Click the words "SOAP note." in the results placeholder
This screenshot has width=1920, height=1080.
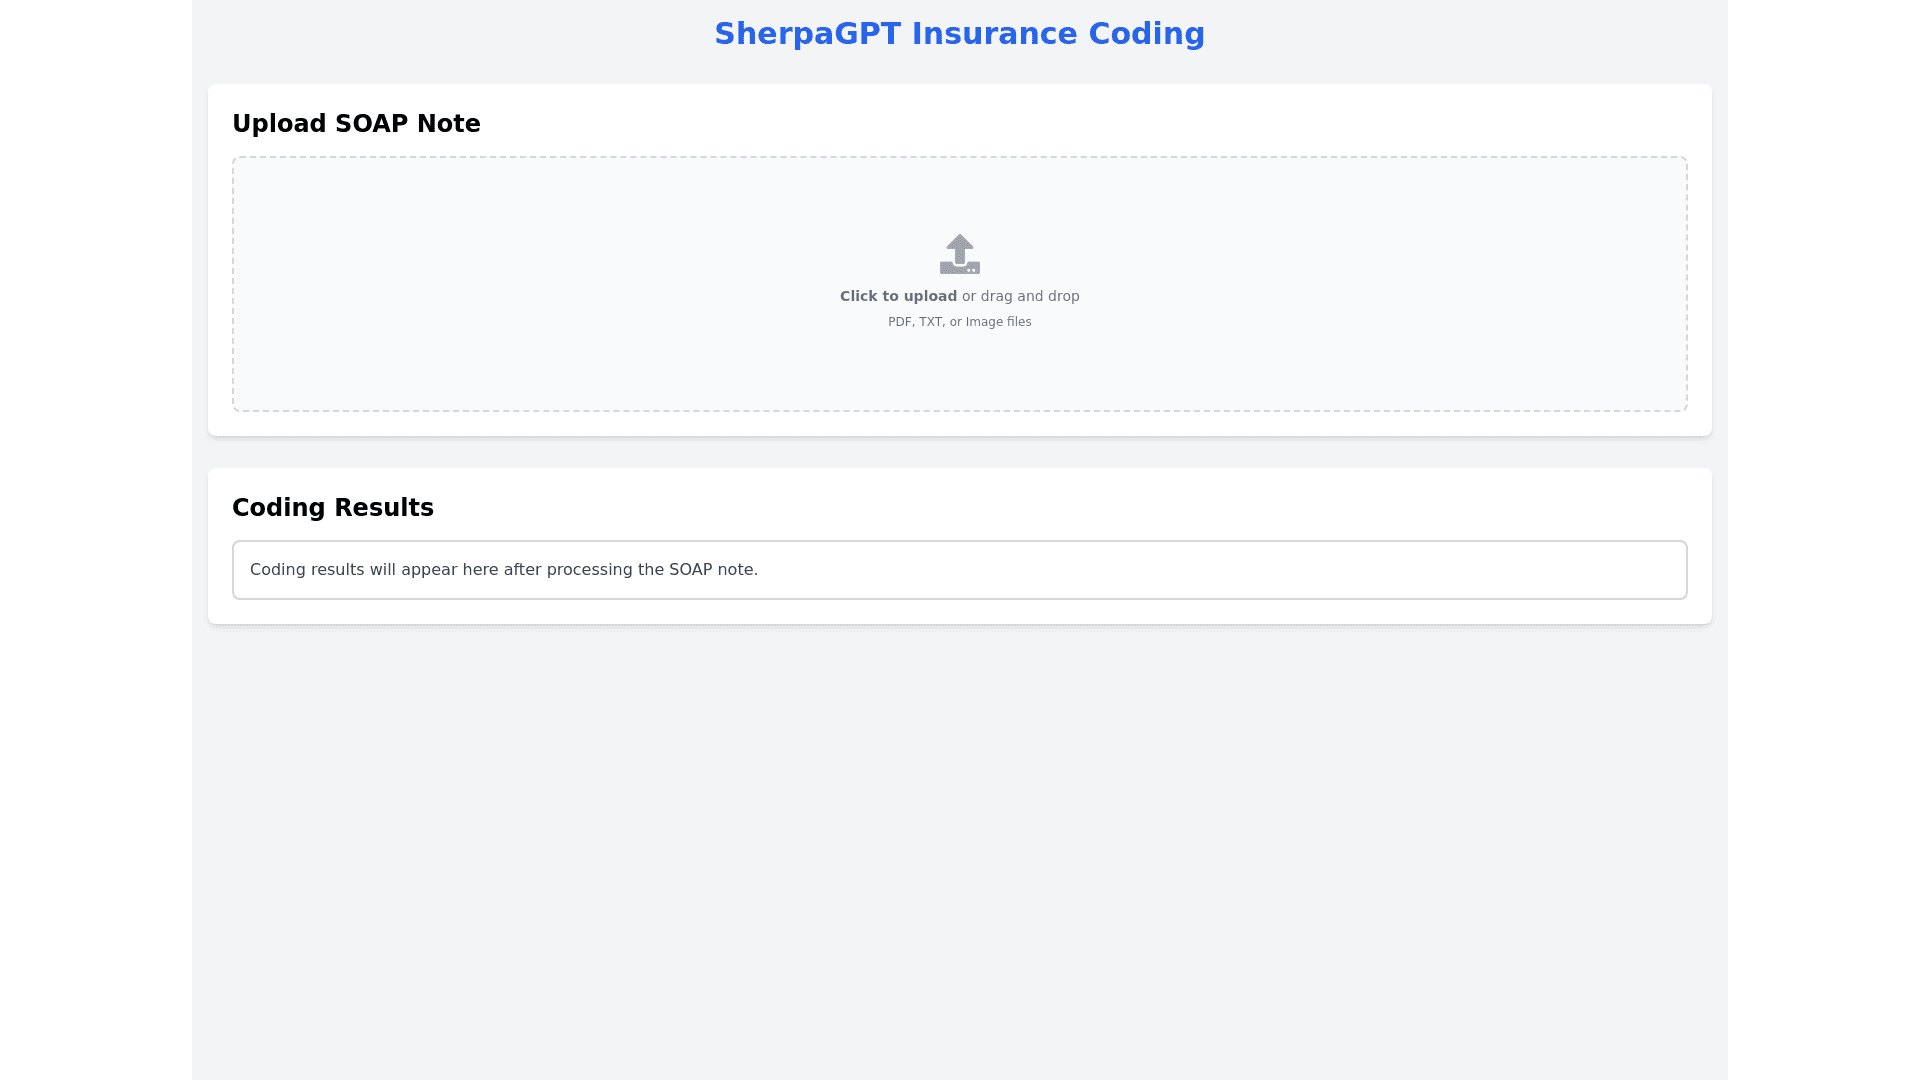click(x=713, y=570)
